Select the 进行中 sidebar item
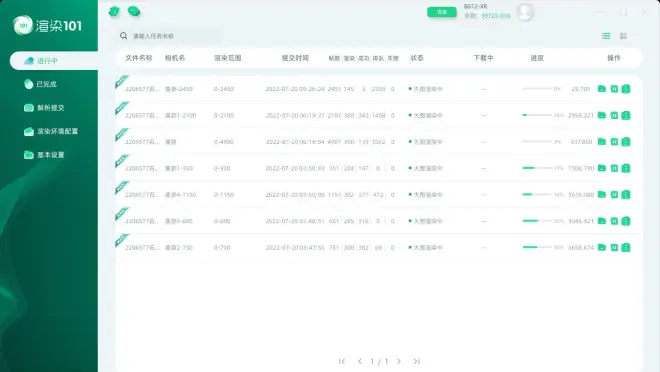Screen dimensions: 660x372 (x=54, y=61)
